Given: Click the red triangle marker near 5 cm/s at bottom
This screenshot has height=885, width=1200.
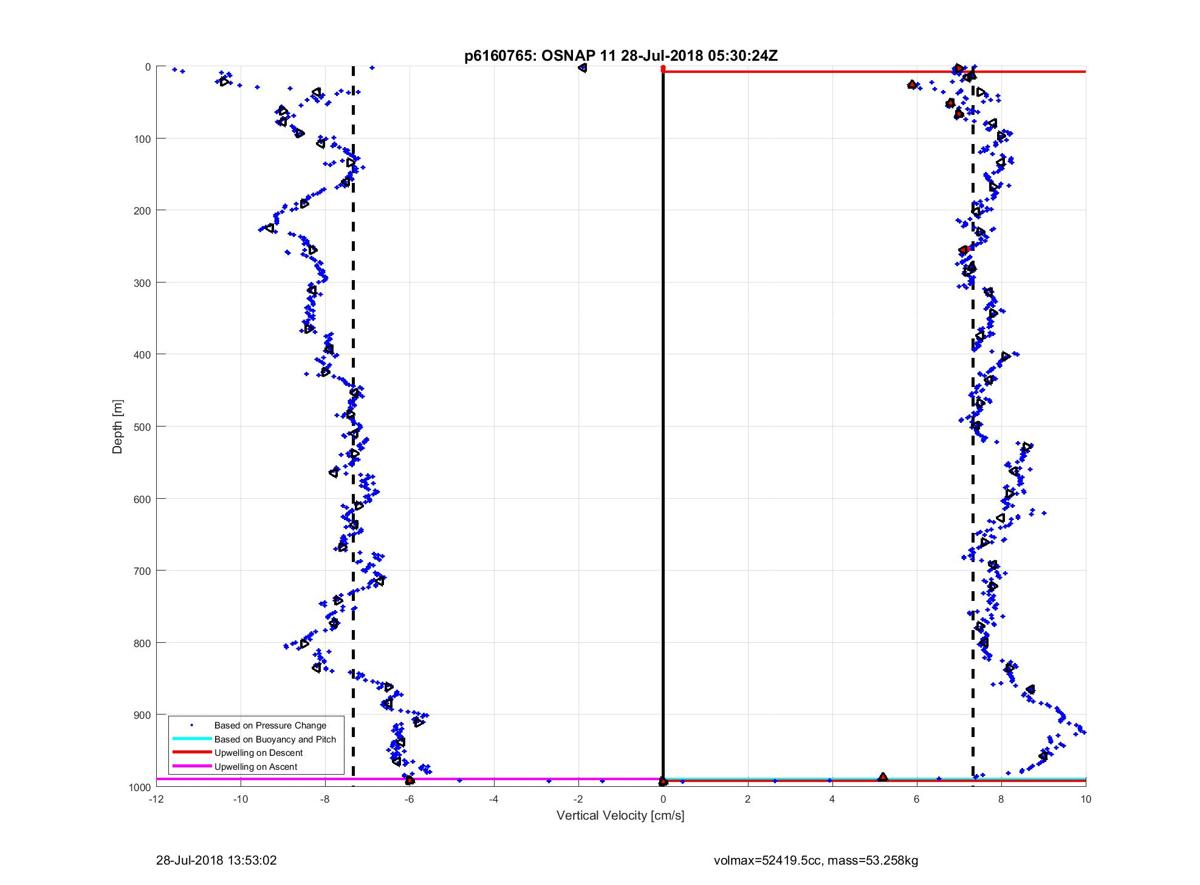Looking at the screenshot, I should 883,777.
